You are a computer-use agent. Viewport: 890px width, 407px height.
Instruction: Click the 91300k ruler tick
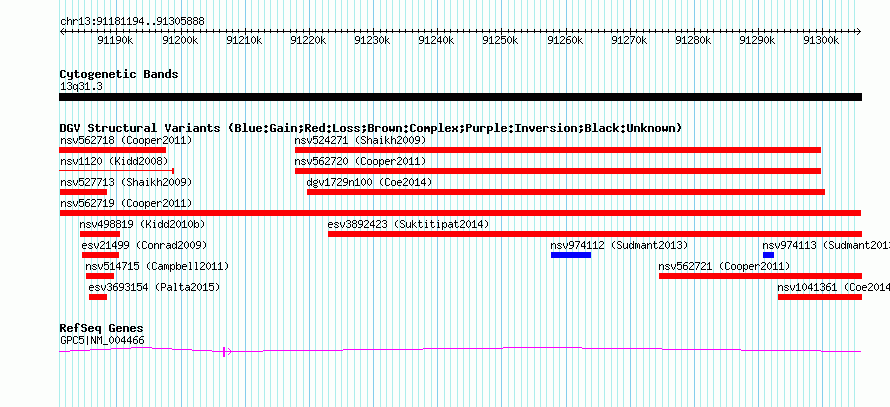point(822,40)
